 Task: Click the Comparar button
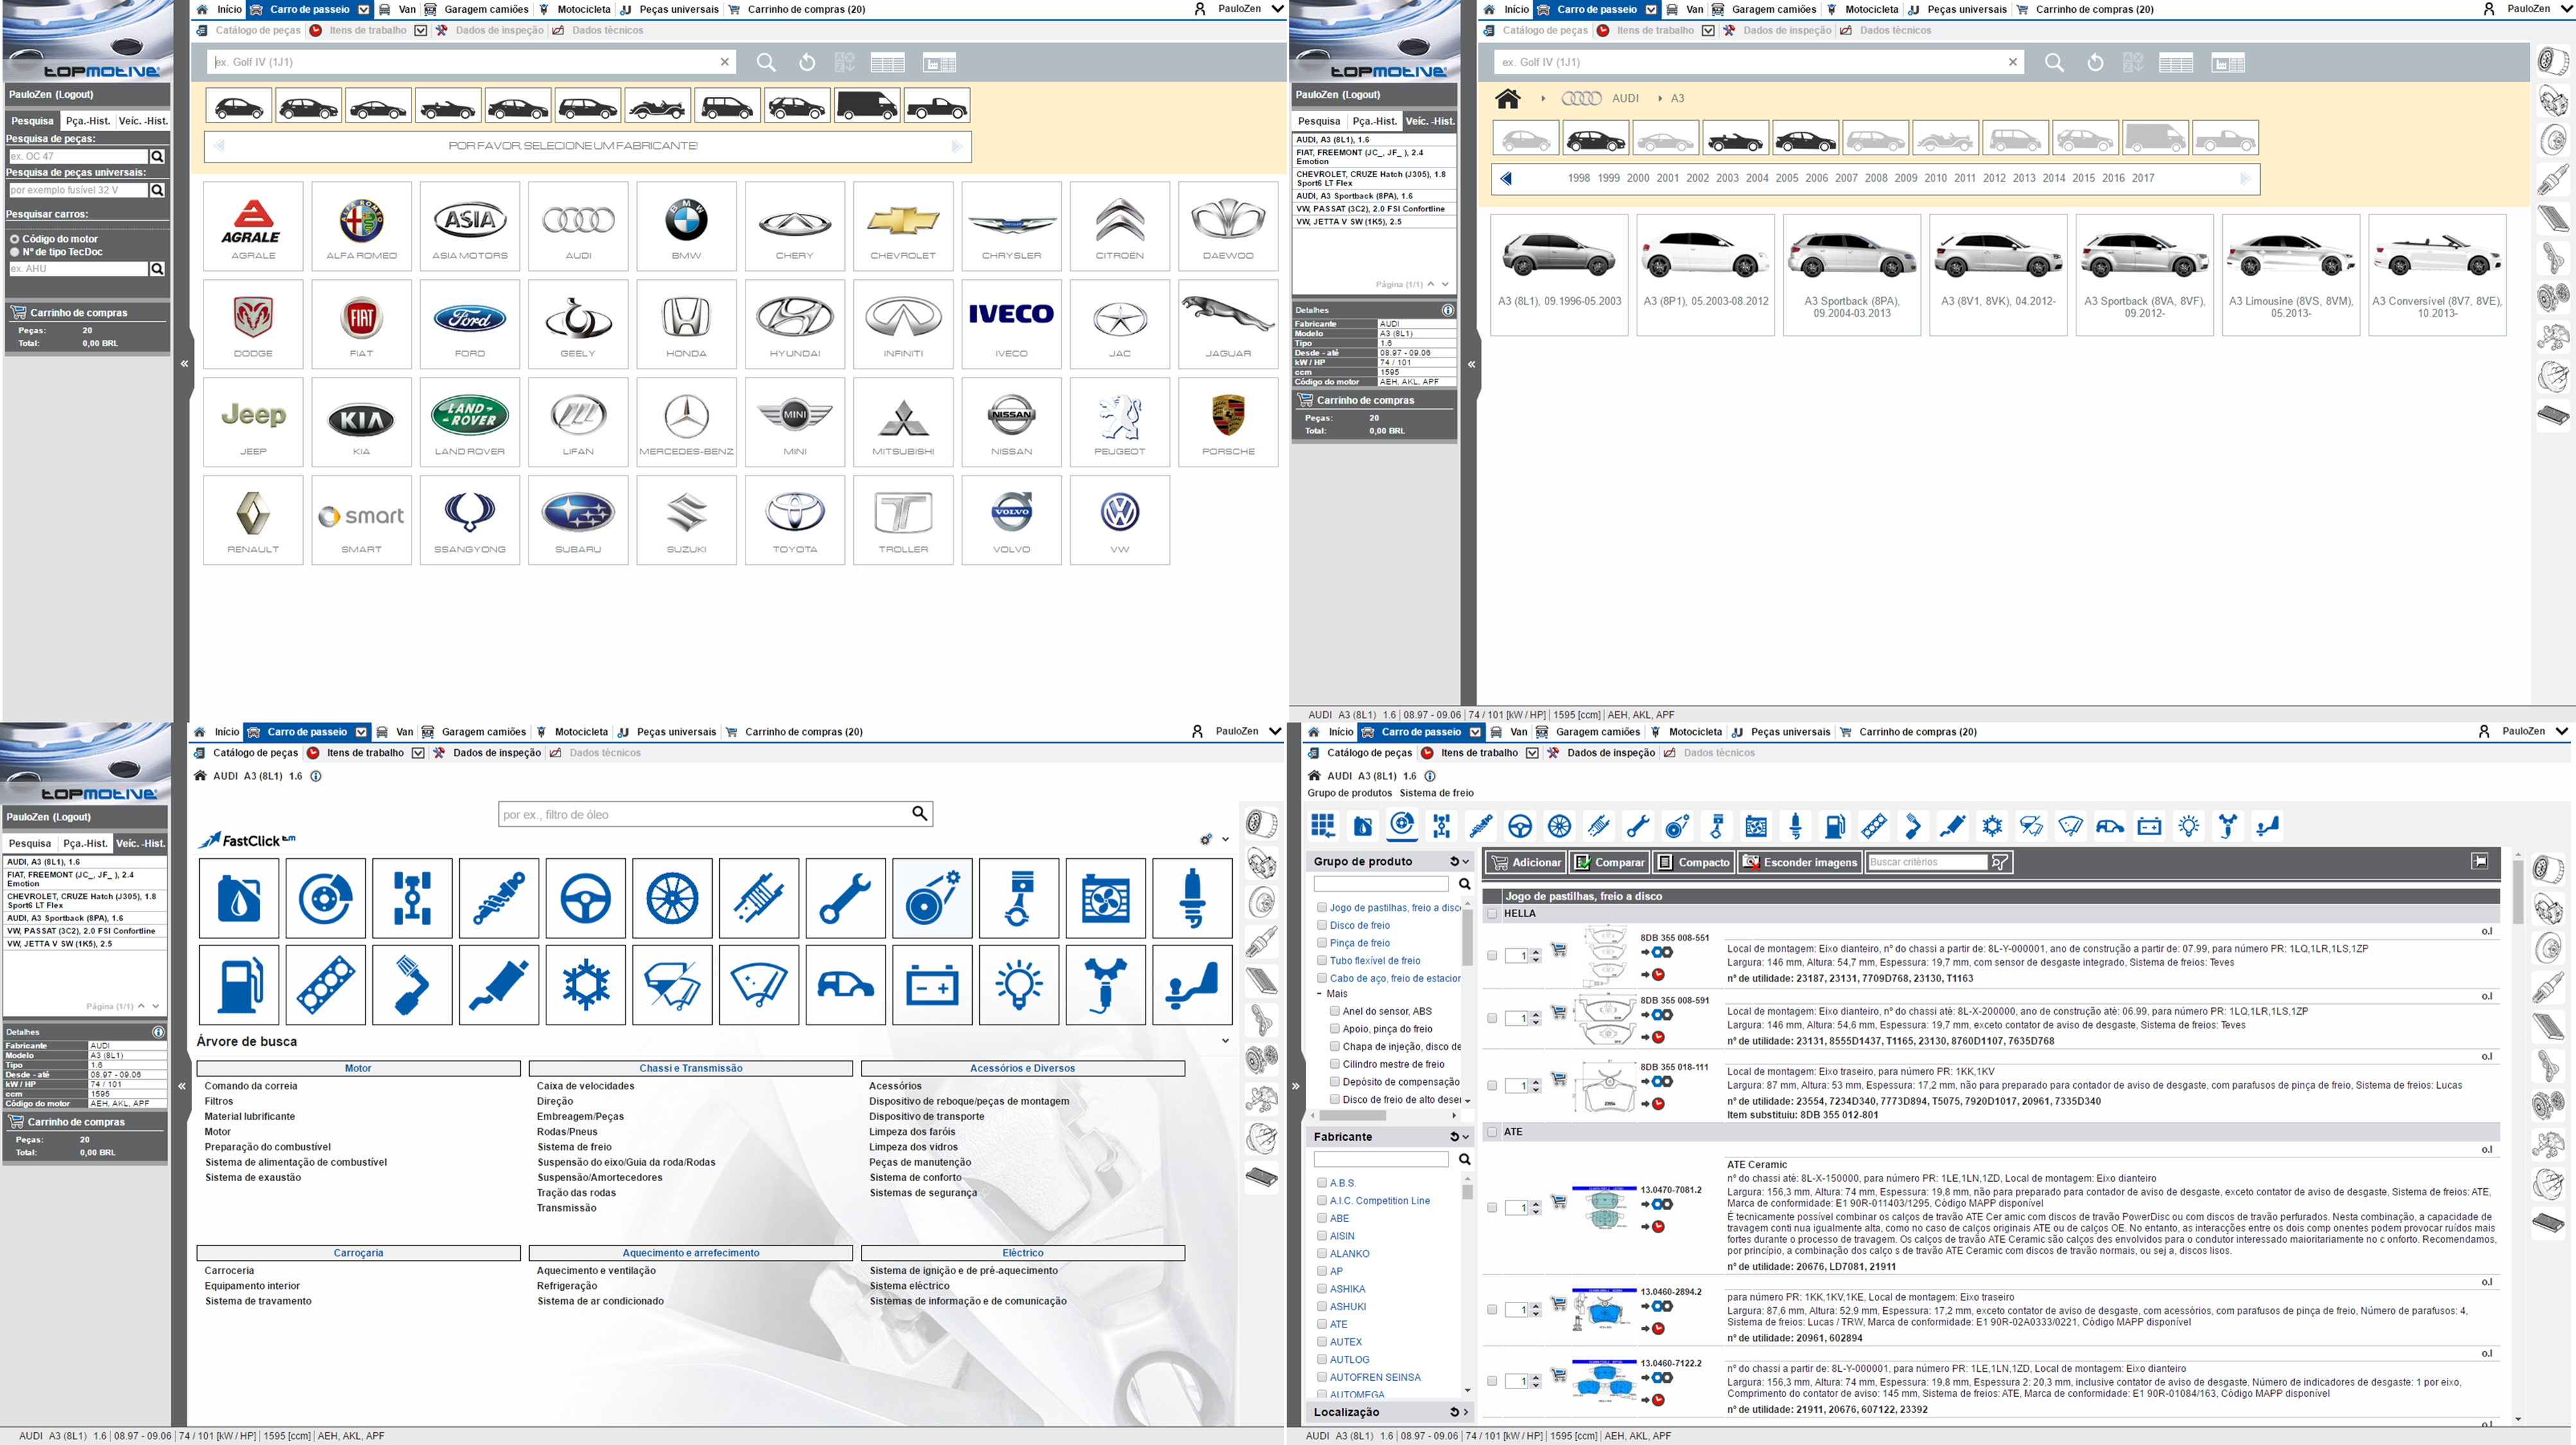pyautogui.click(x=1609, y=862)
